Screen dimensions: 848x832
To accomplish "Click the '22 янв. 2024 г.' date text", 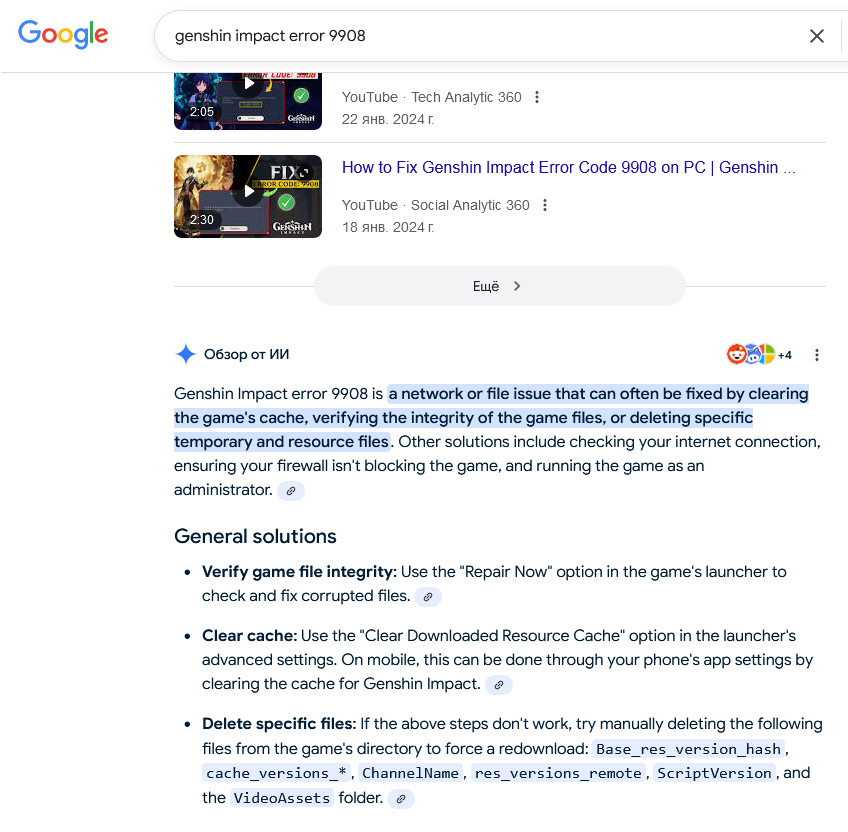I will click(388, 120).
